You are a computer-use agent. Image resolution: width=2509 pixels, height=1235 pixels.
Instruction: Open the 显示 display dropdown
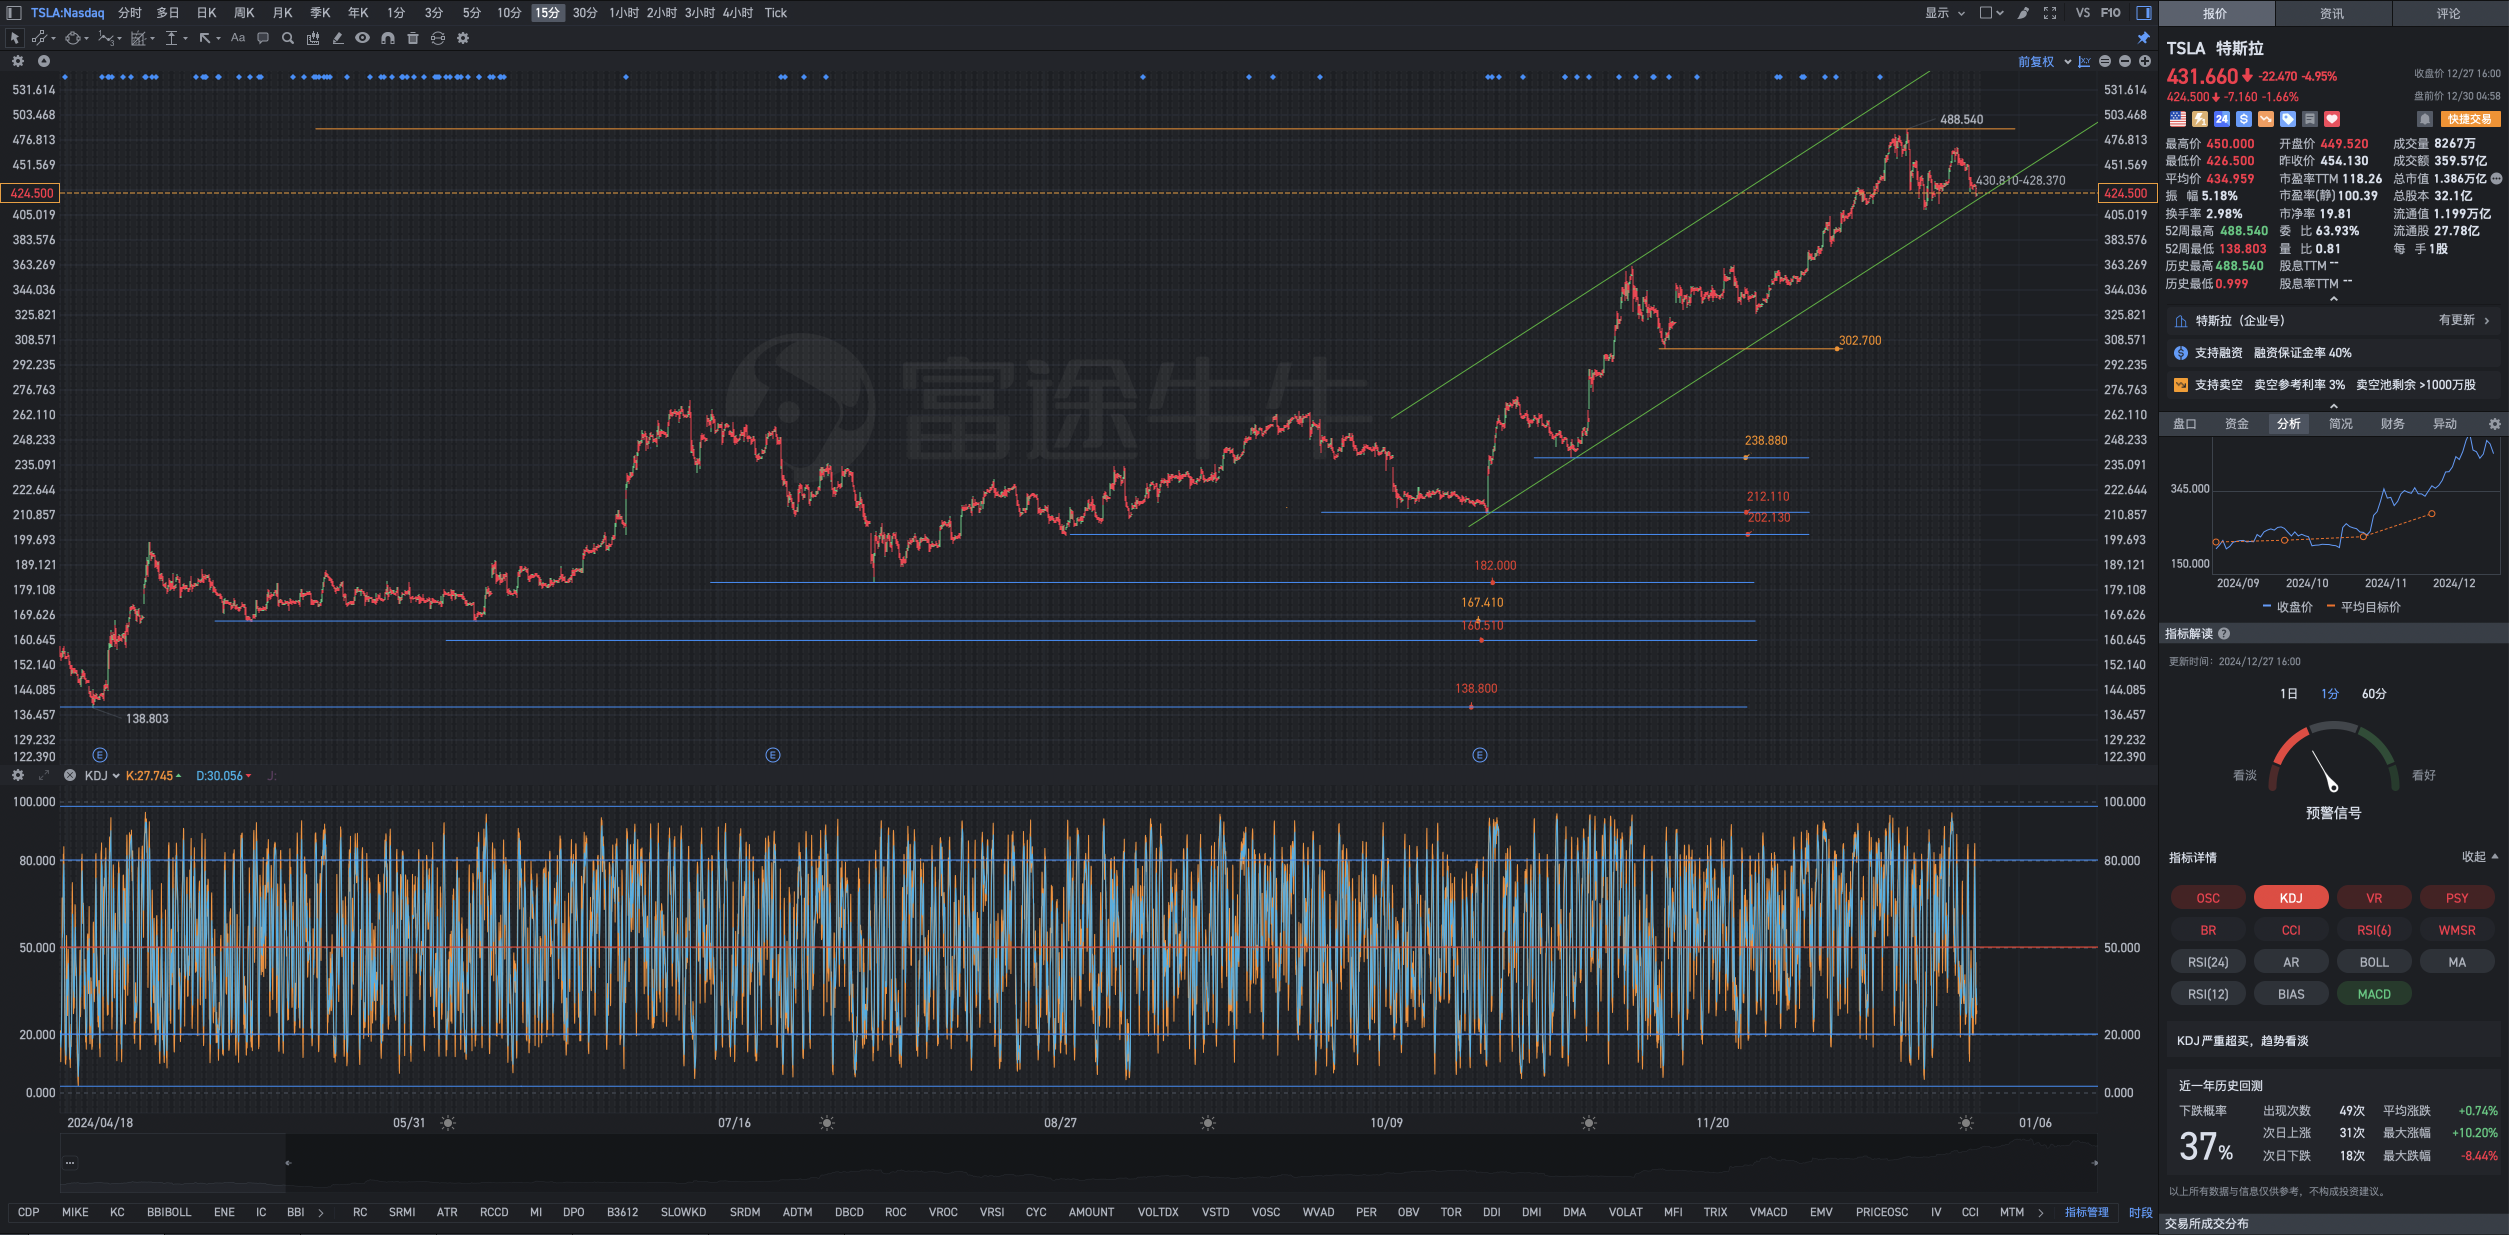pyautogui.click(x=1945, y=13)
